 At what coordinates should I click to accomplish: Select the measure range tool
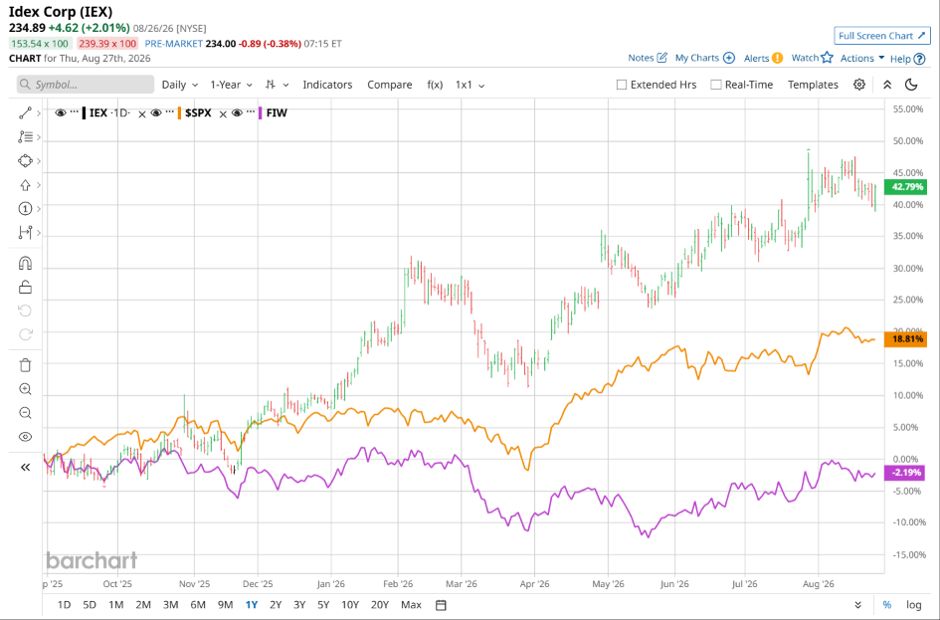pyautogui.click(x=25, y=233)
